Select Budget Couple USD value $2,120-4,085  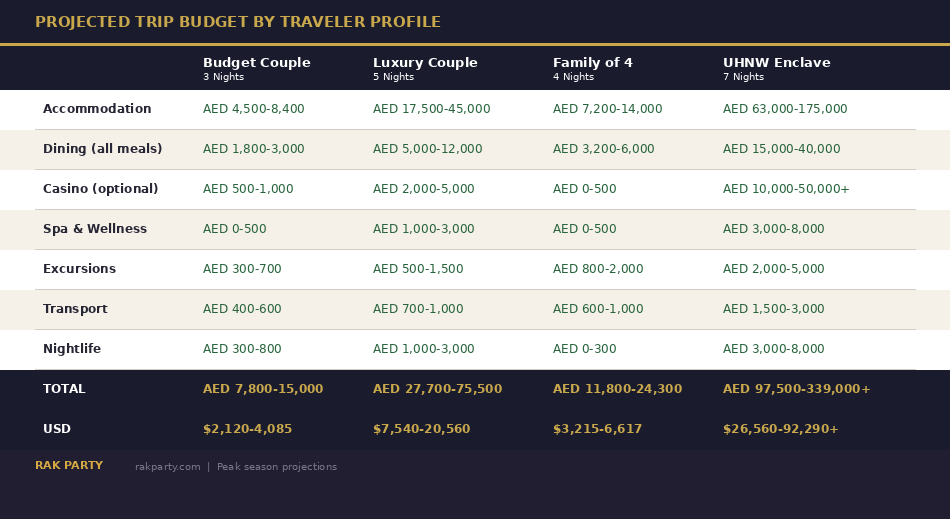point(247,429)
